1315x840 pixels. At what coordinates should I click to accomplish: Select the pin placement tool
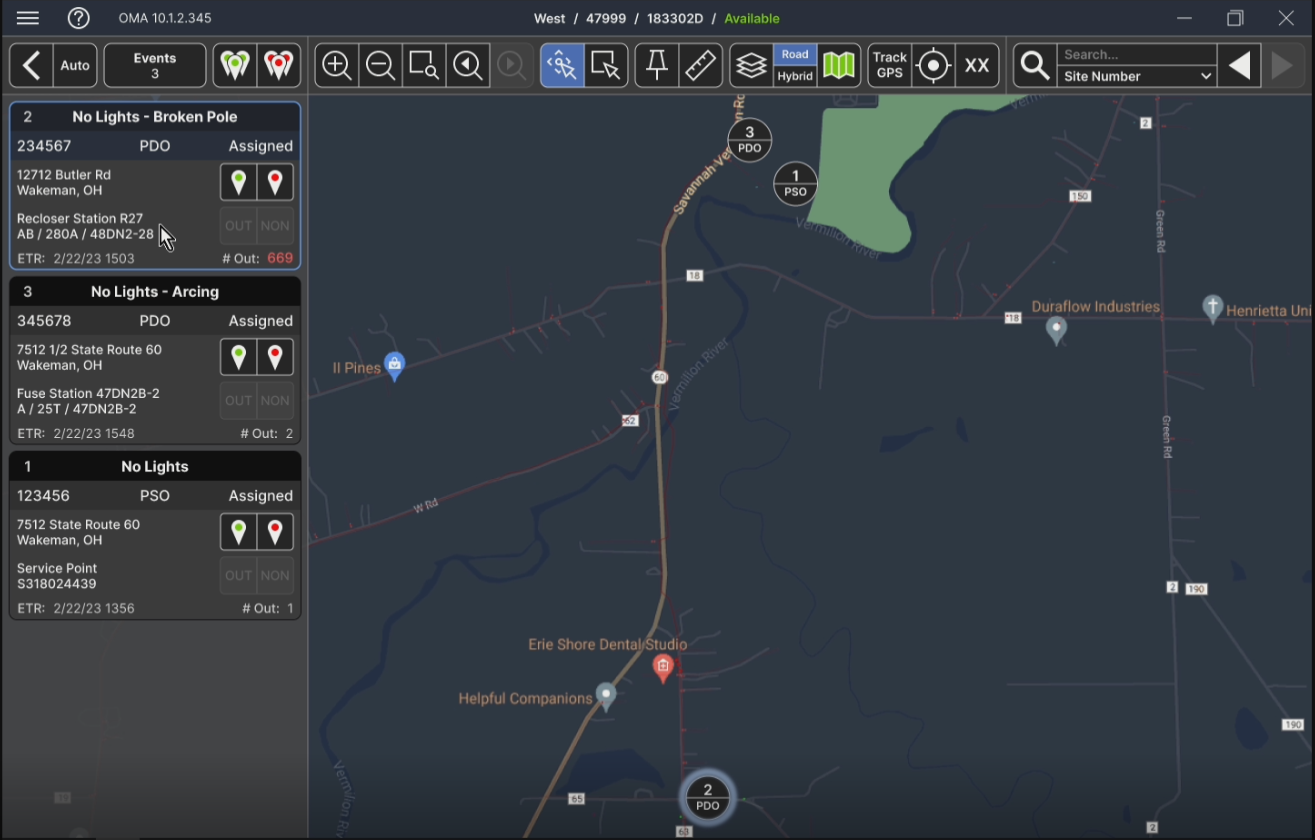656,65
